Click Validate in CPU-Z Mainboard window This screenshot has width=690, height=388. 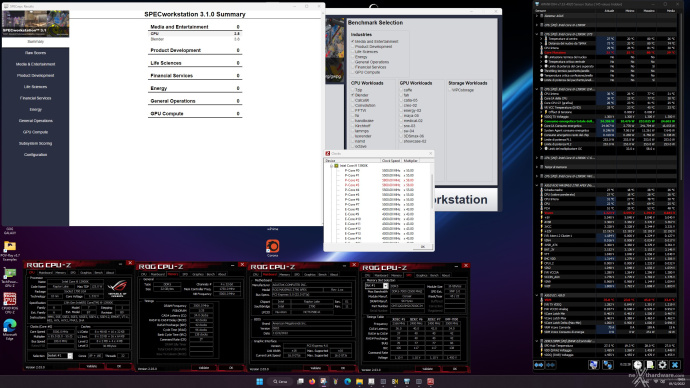coord(316,368)
